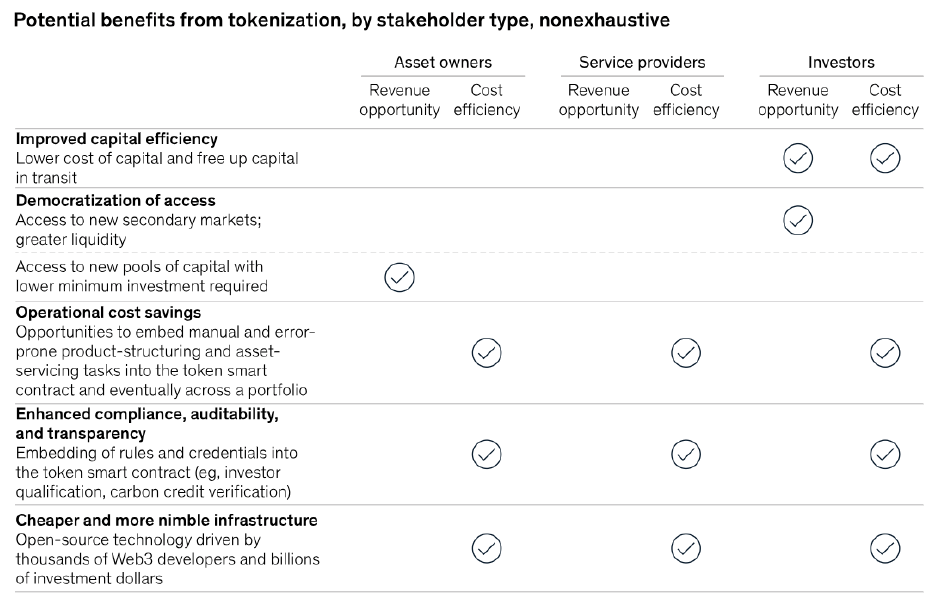This screenshot has width=944, height=607.
Task: Click Enhanced compliance Service providers checkmark
Action: click(x=685, y=454)
